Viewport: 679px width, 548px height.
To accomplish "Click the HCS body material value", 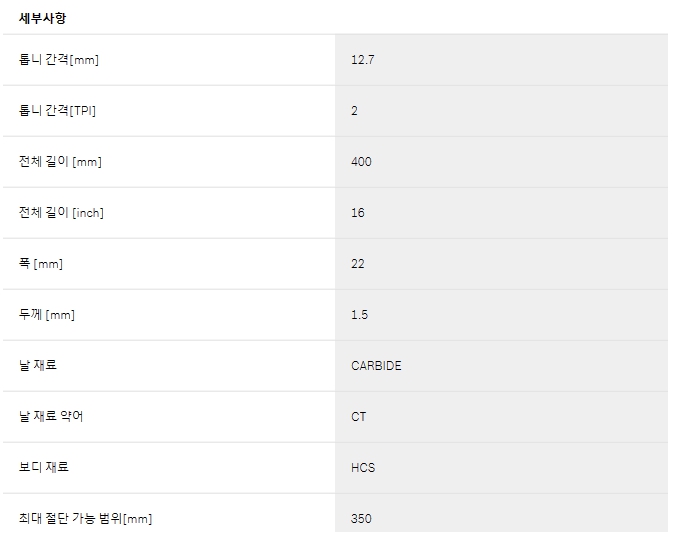I will tap(363, 468).
